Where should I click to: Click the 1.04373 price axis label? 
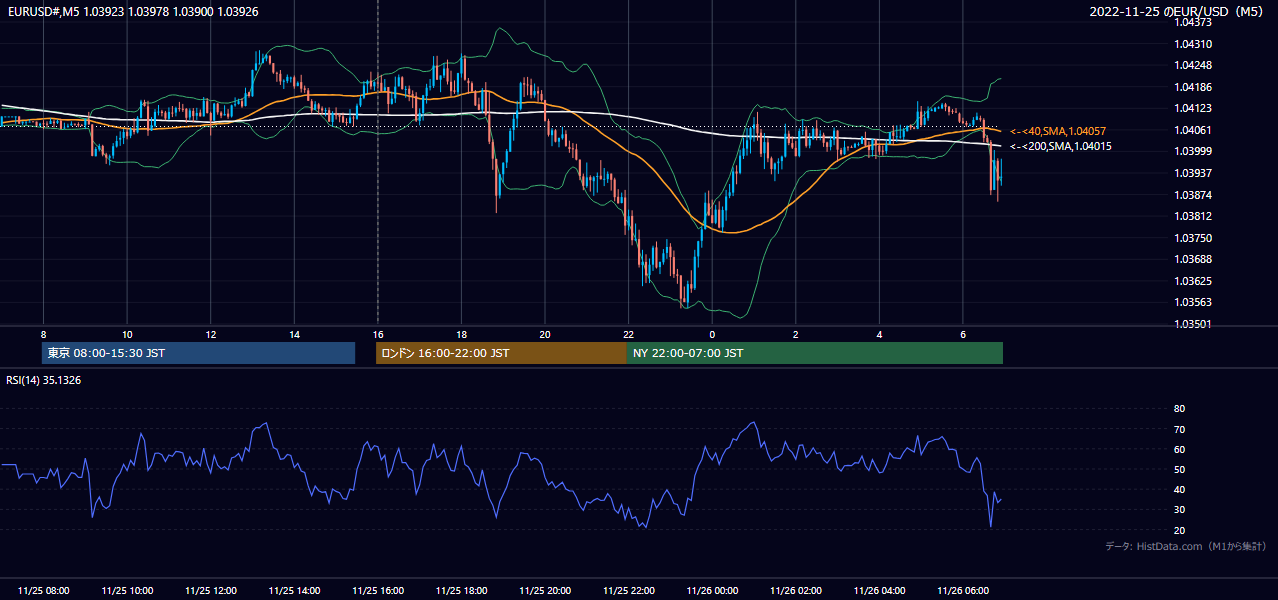[x=1192, y=22]
